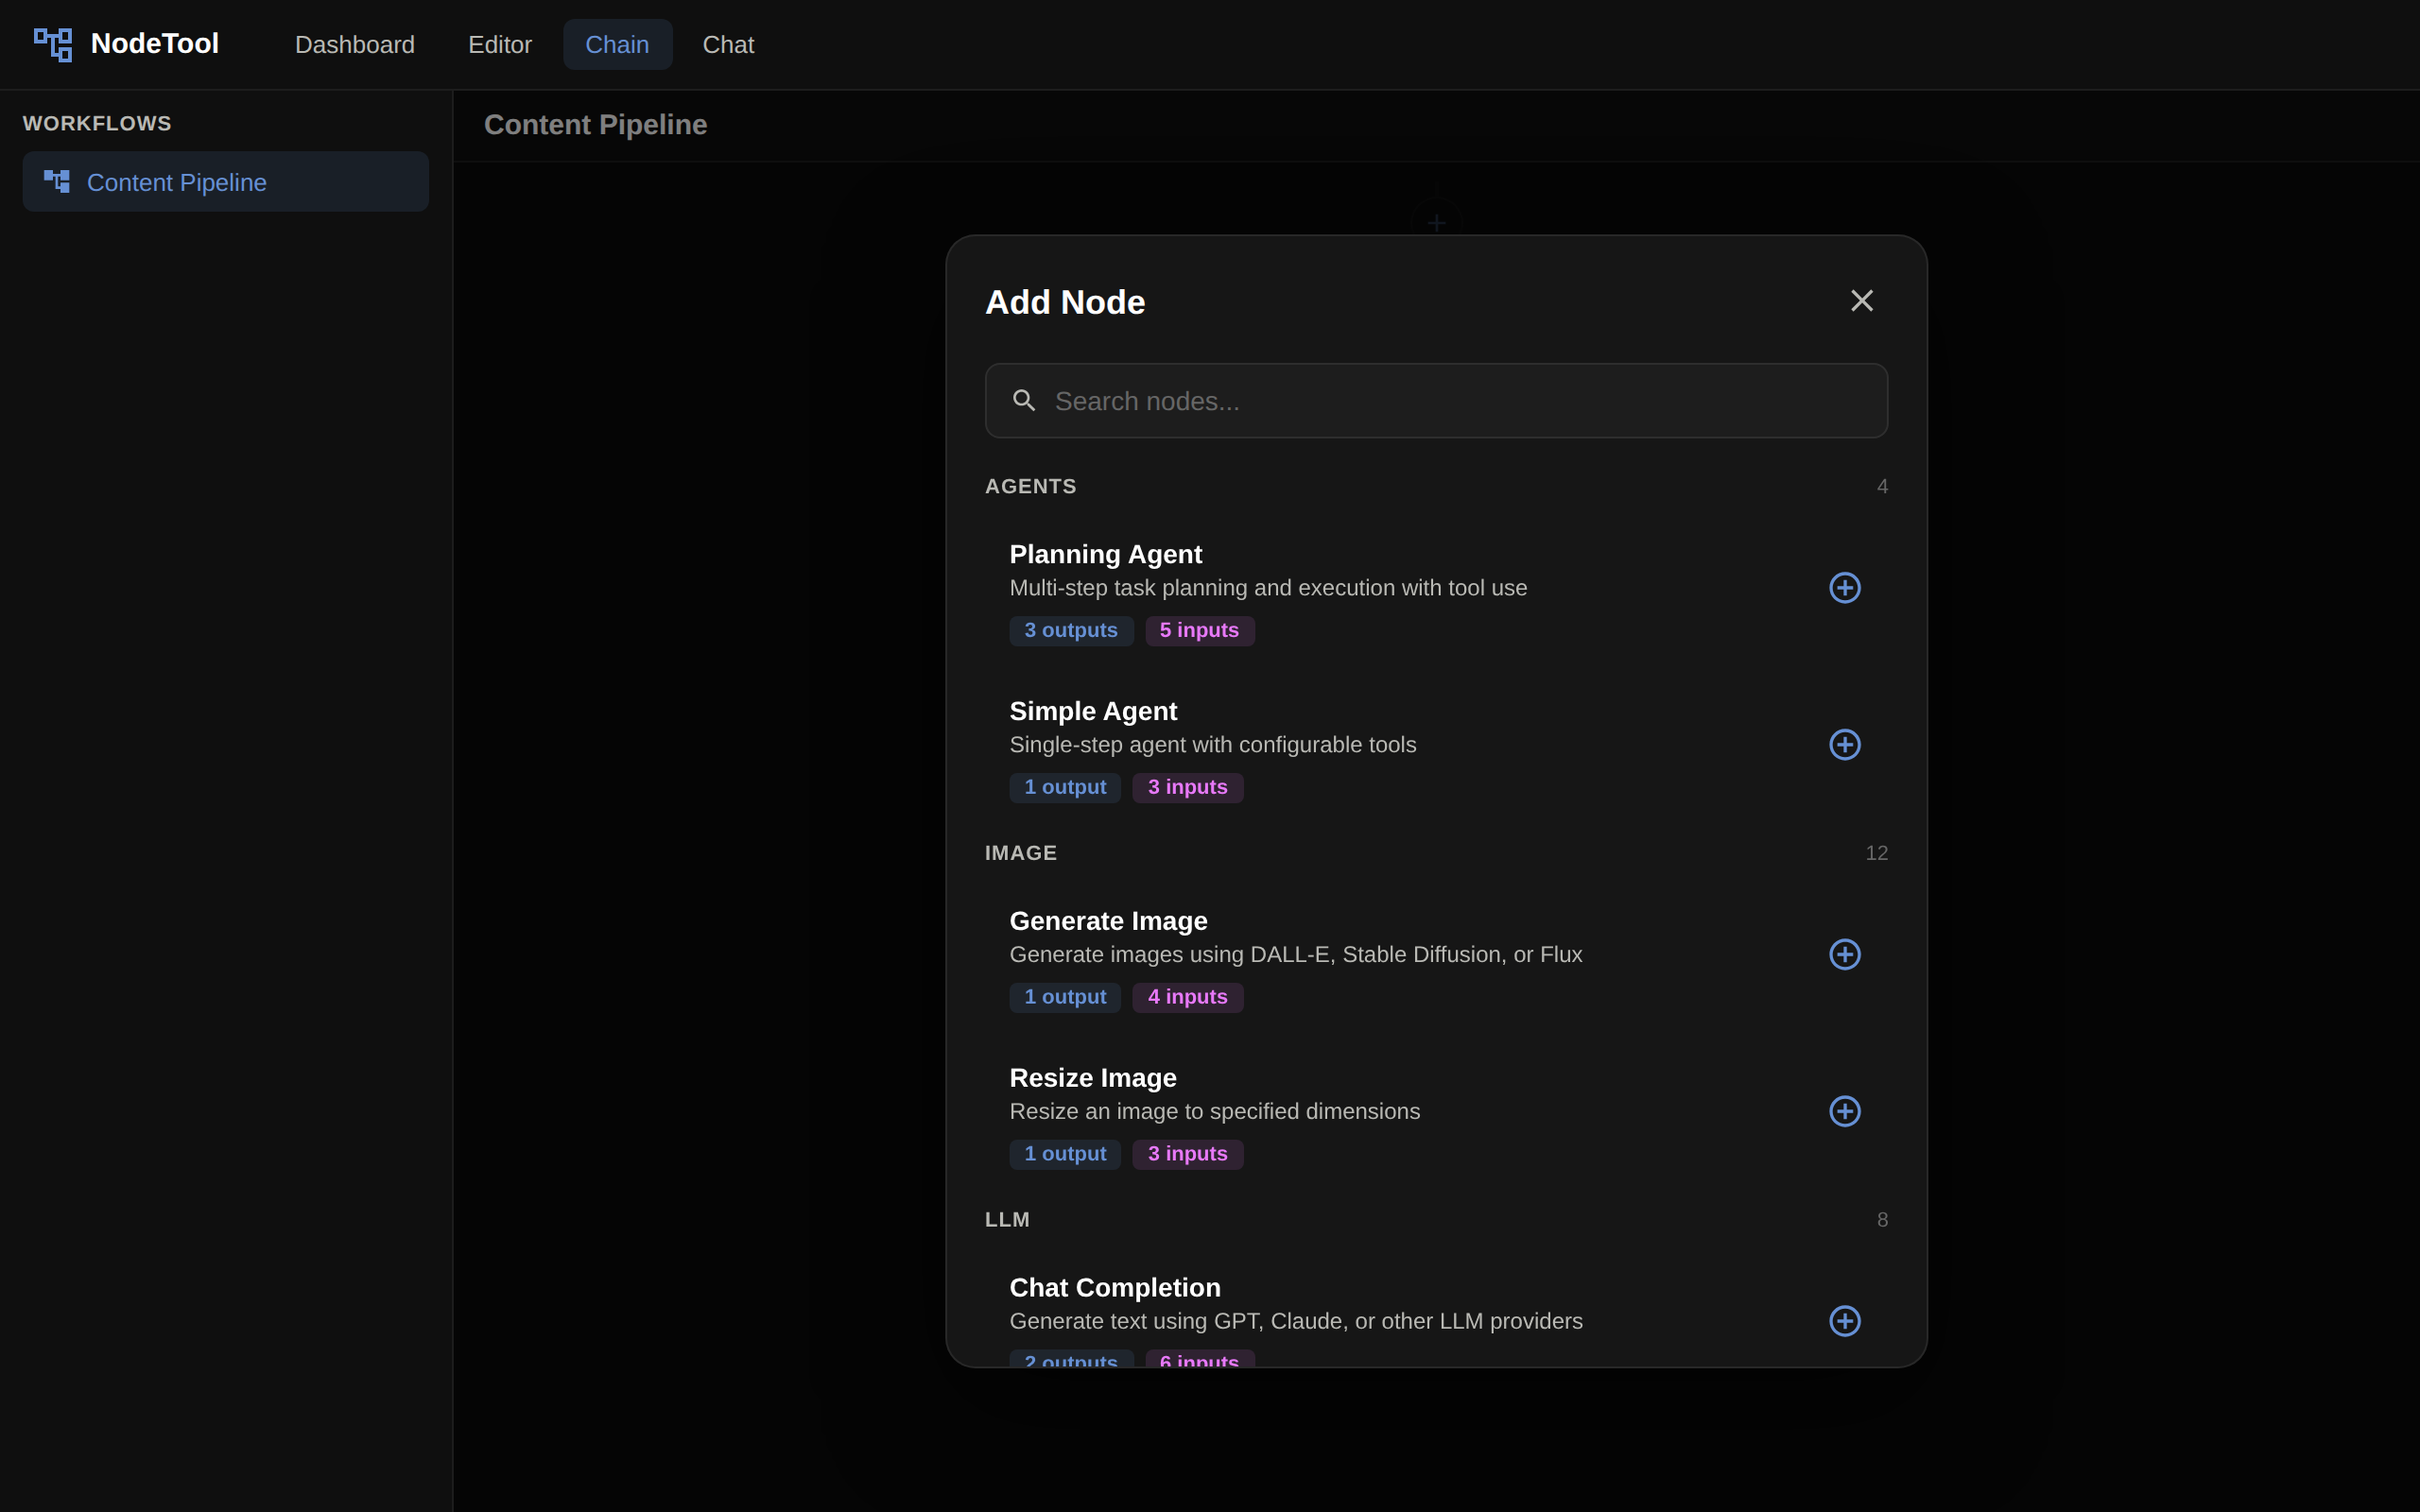Collapse the AGENTS section header
This screenshot has height=1512, width=2420.
[x=1030, y=486]
